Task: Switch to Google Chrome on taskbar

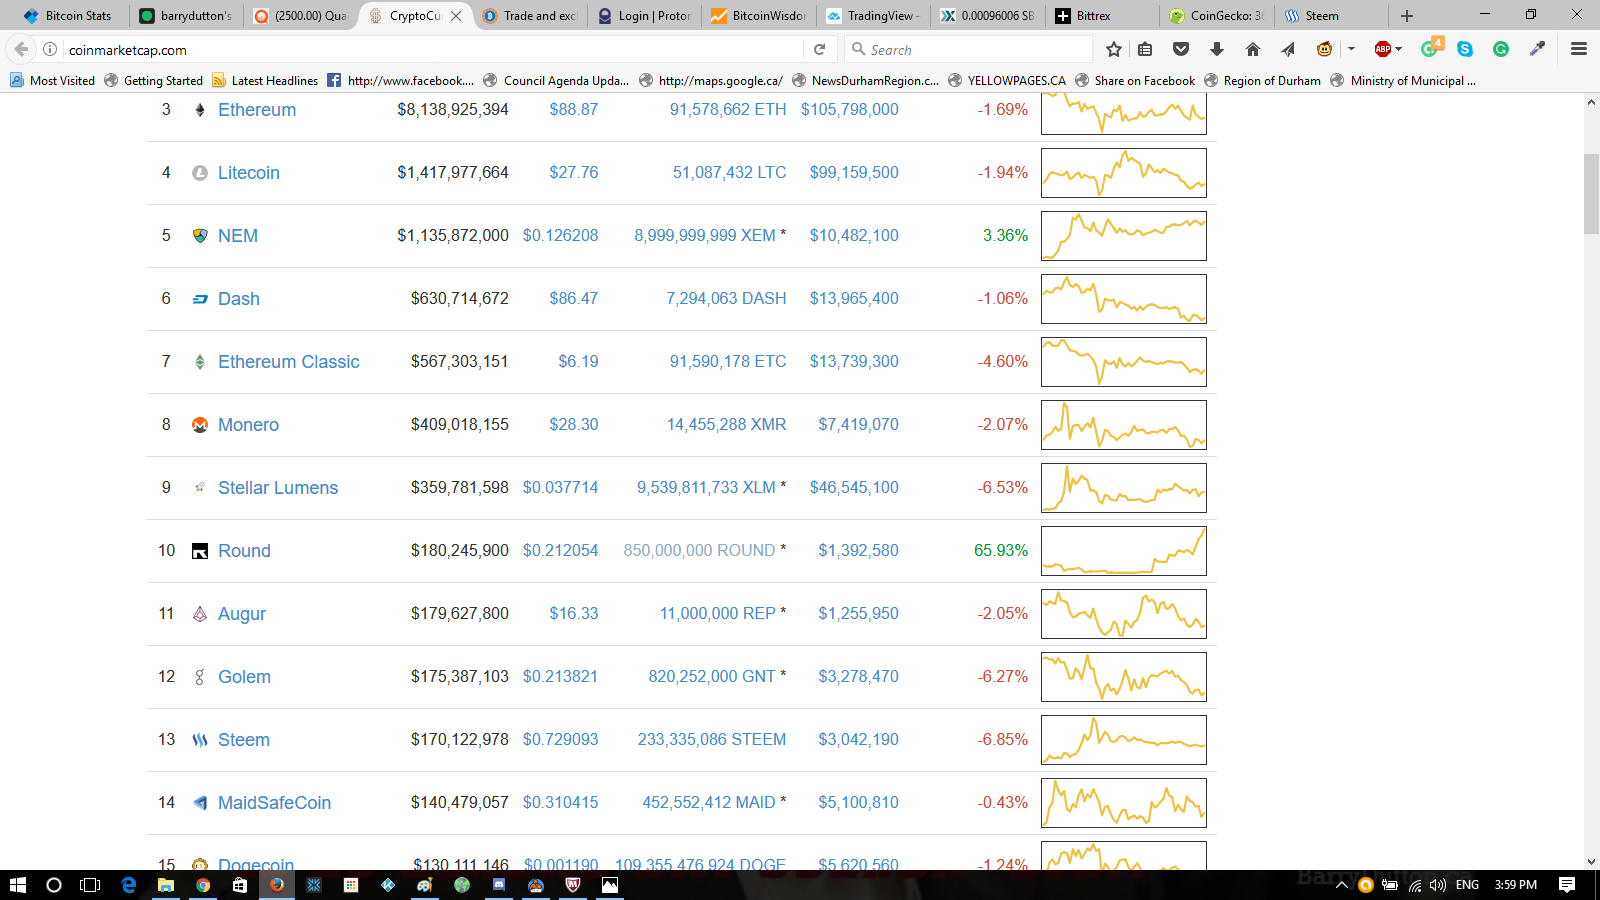Action: pyautogui.click(x=203, y=885)
